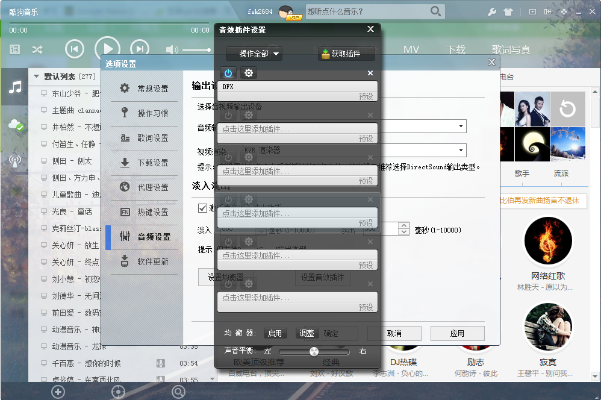
Task: Expand the audio output device dropdown
Action: point(462,126)
